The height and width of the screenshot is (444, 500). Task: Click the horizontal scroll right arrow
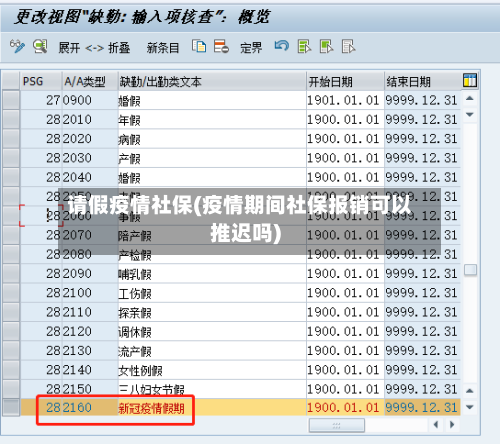[x=452, y=425]
